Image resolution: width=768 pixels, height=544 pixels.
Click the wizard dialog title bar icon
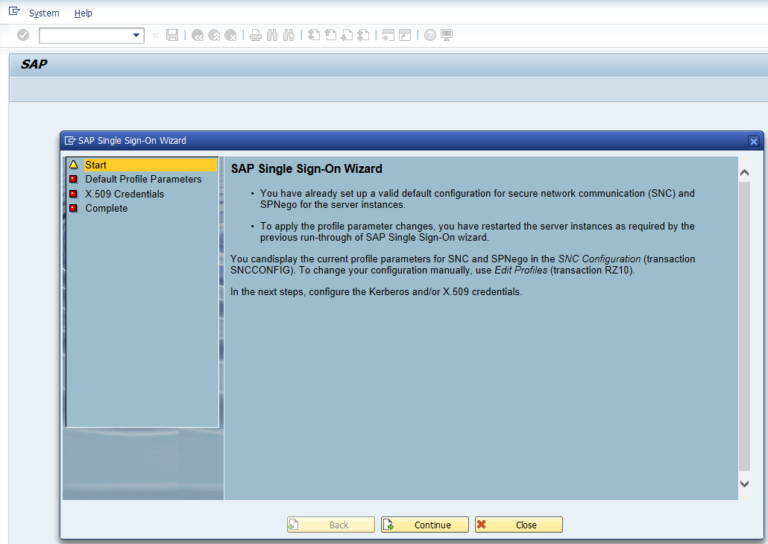pyautogui.click(x=70, y=141)
